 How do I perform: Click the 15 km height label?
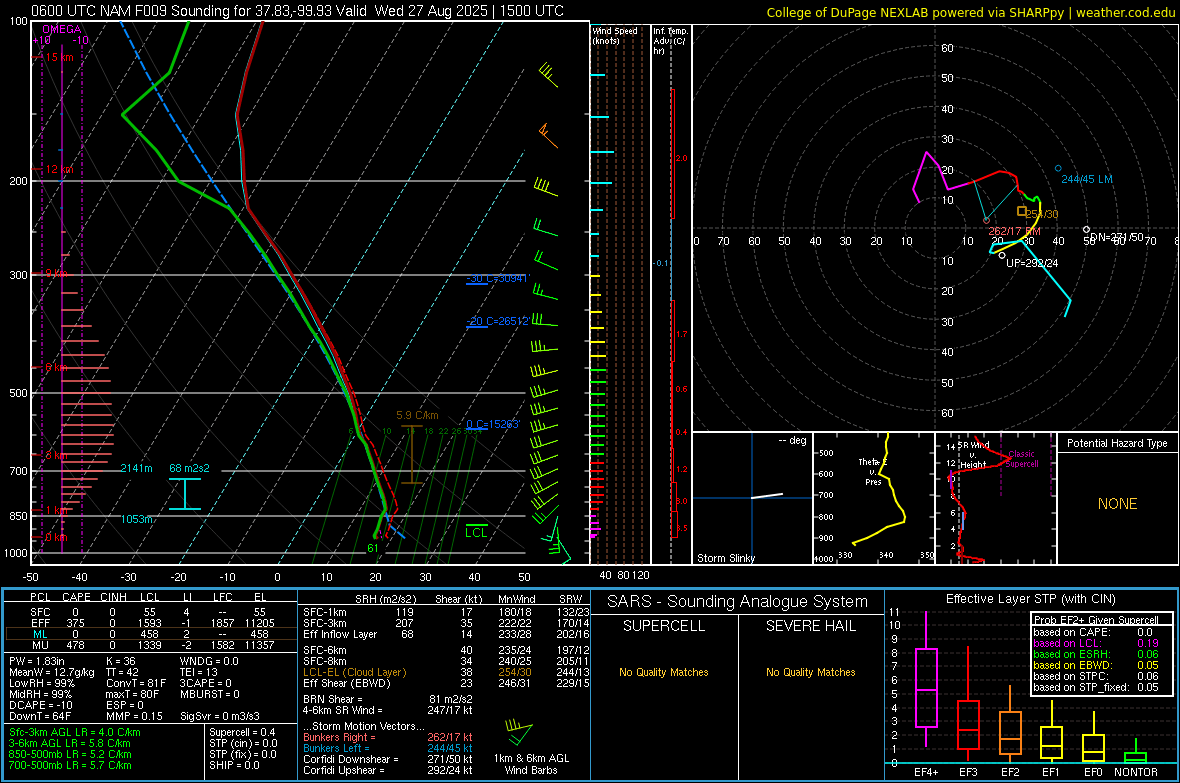pyautogui.click(x=59, y=57)
